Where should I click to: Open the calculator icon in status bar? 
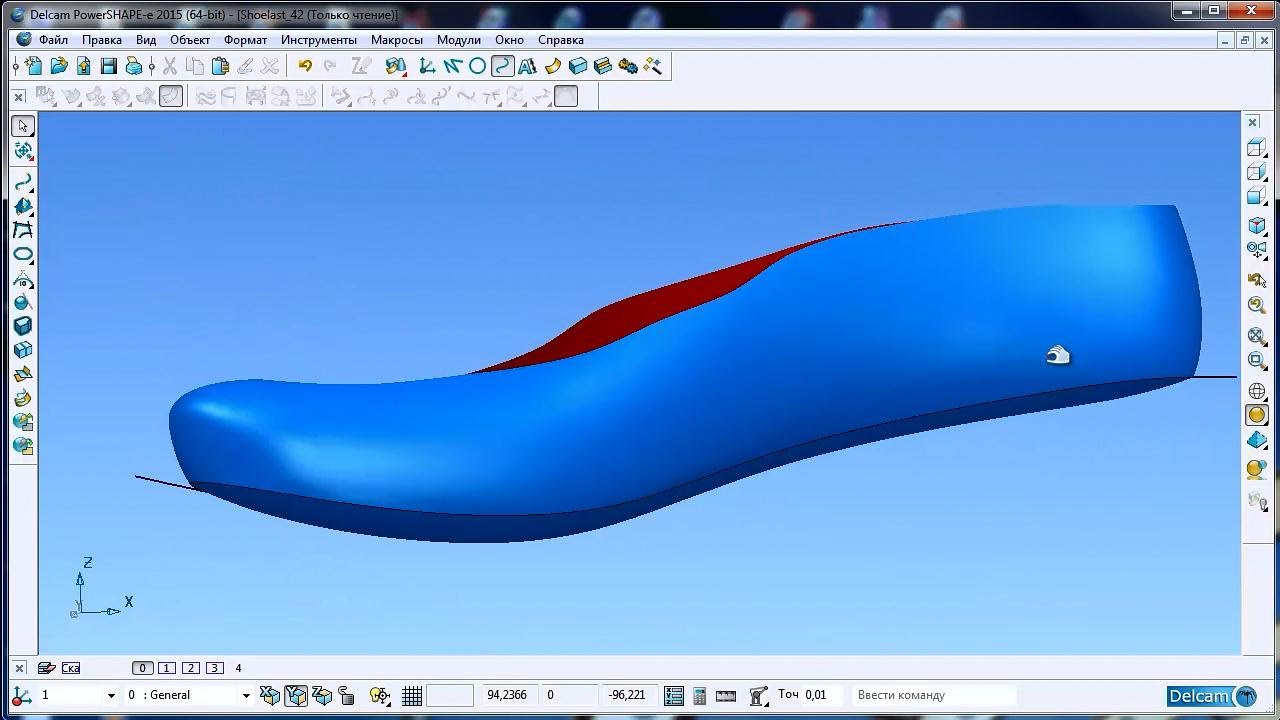tap(700, 695)
